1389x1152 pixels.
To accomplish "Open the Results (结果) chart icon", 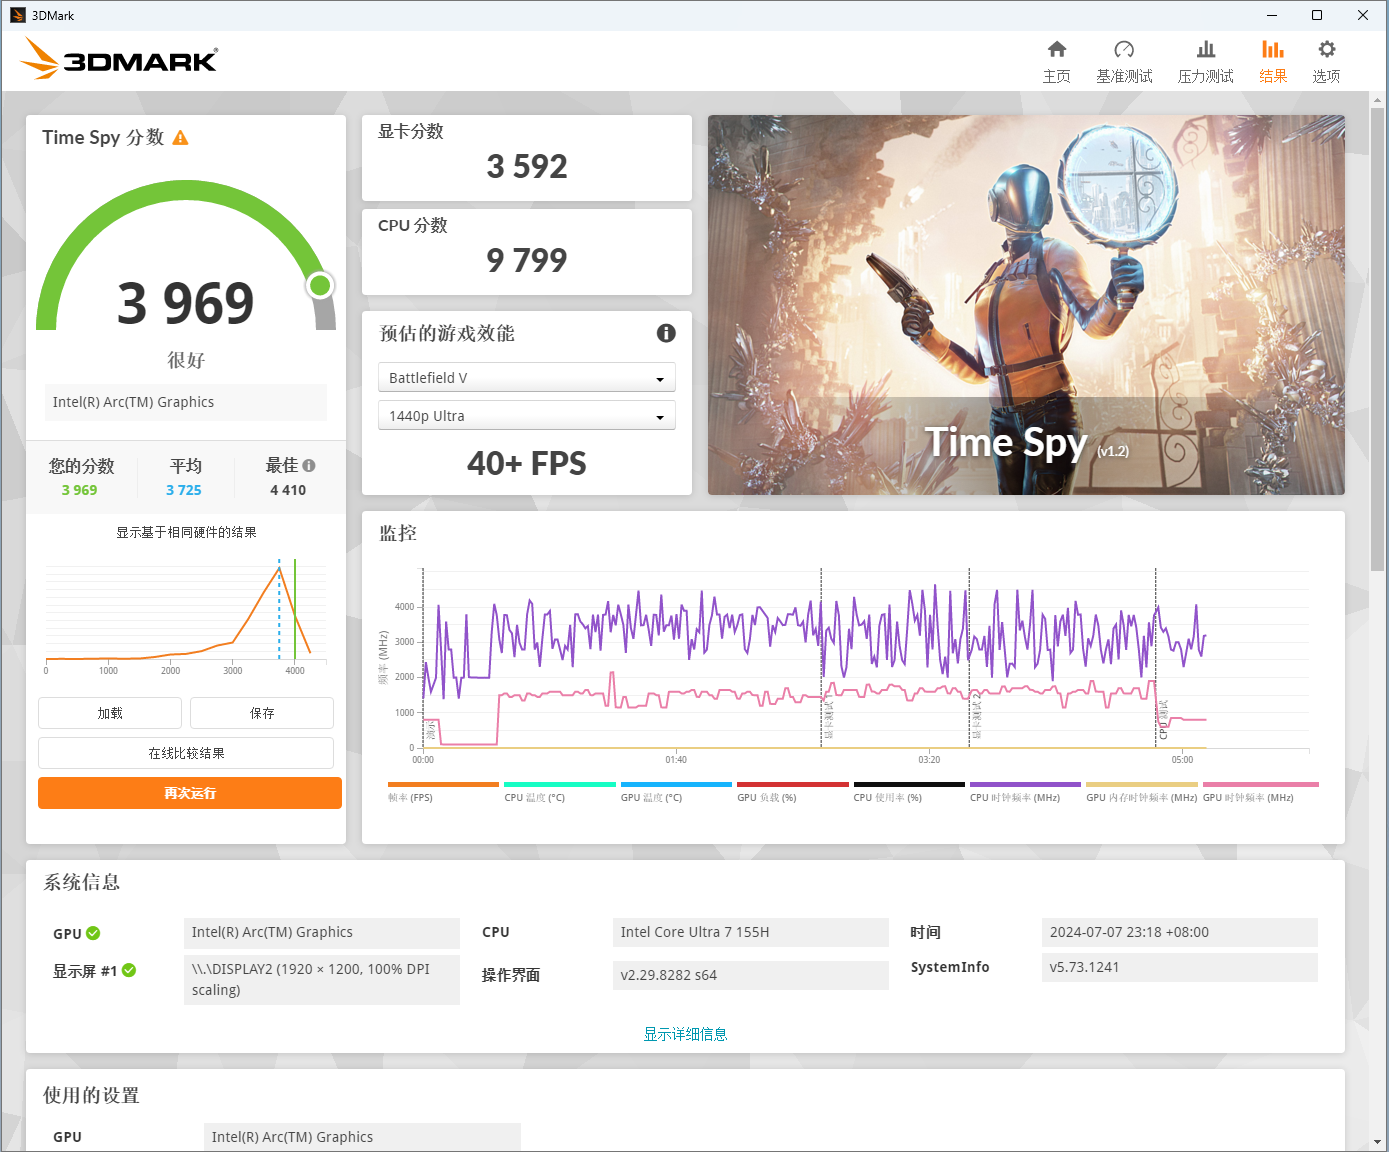I will coord(1273,50).
